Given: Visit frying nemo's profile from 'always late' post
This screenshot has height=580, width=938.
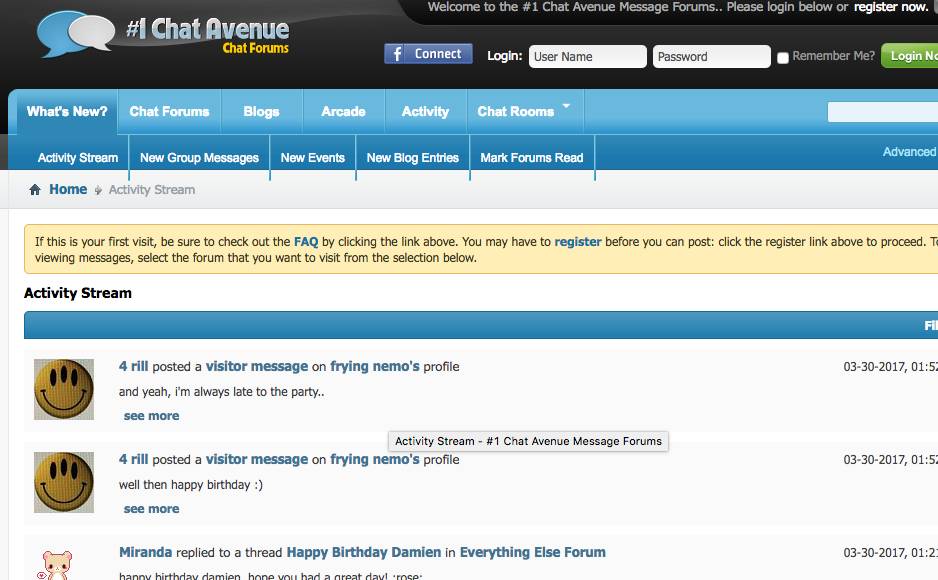Looking at the screenshot, I should coord(375,367).
